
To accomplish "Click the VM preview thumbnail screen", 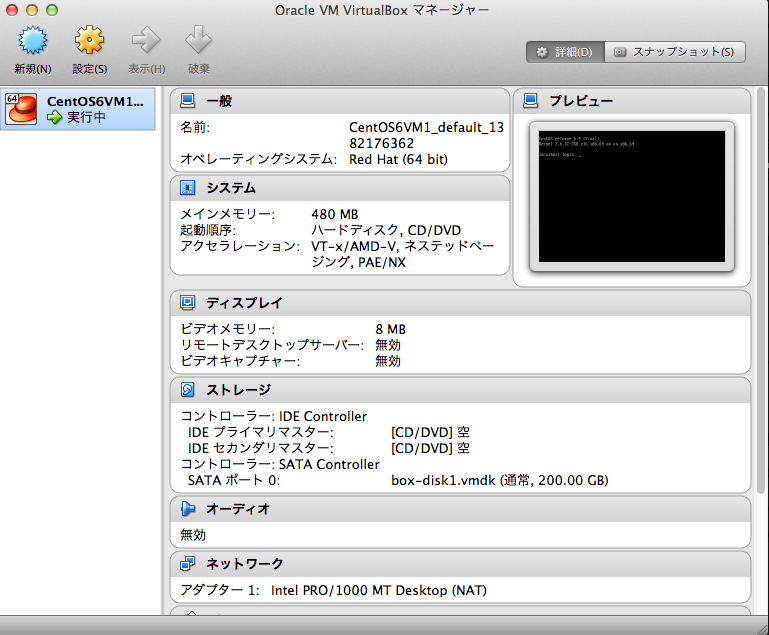I will (632, 196).
